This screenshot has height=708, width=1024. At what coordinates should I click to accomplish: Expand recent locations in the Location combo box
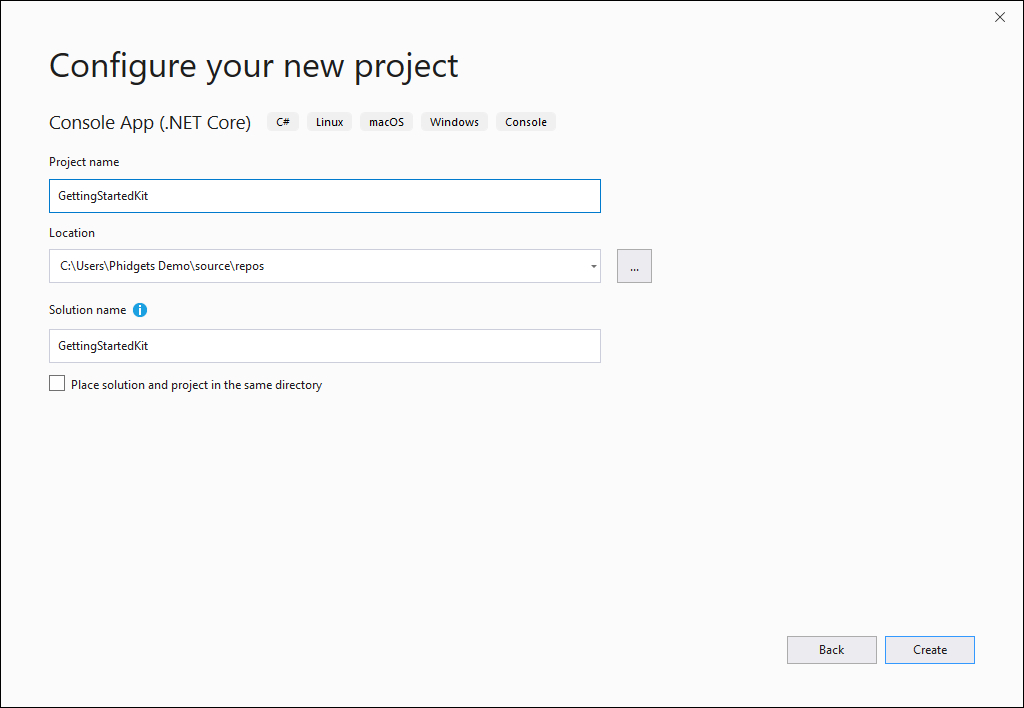593,265
